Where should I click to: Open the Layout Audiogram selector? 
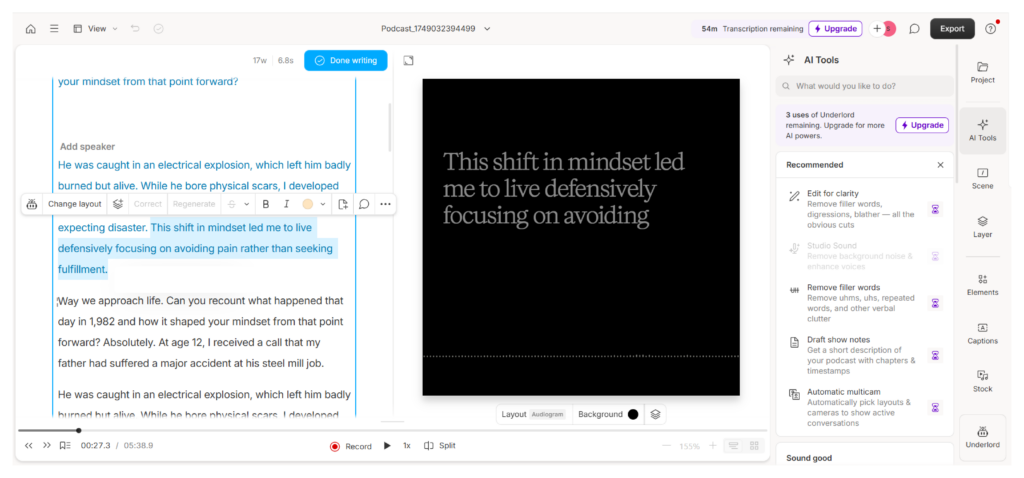534,414
